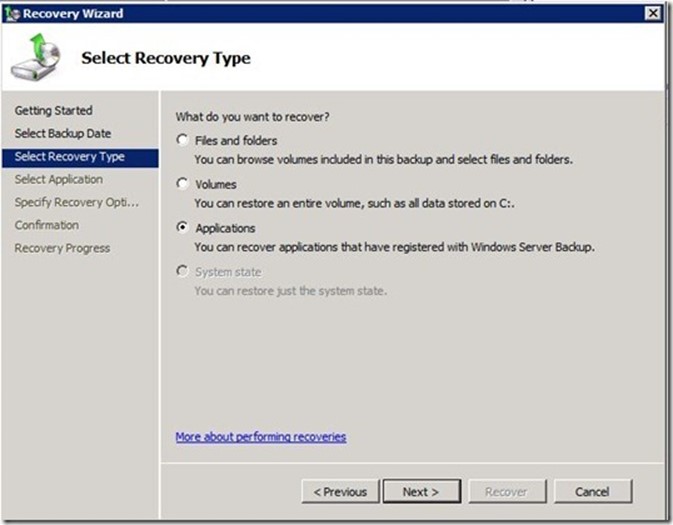The image size is (673, 525).
Task: Jump to the Select Application step
Action: pyautogui.click(x=58, y=180)
